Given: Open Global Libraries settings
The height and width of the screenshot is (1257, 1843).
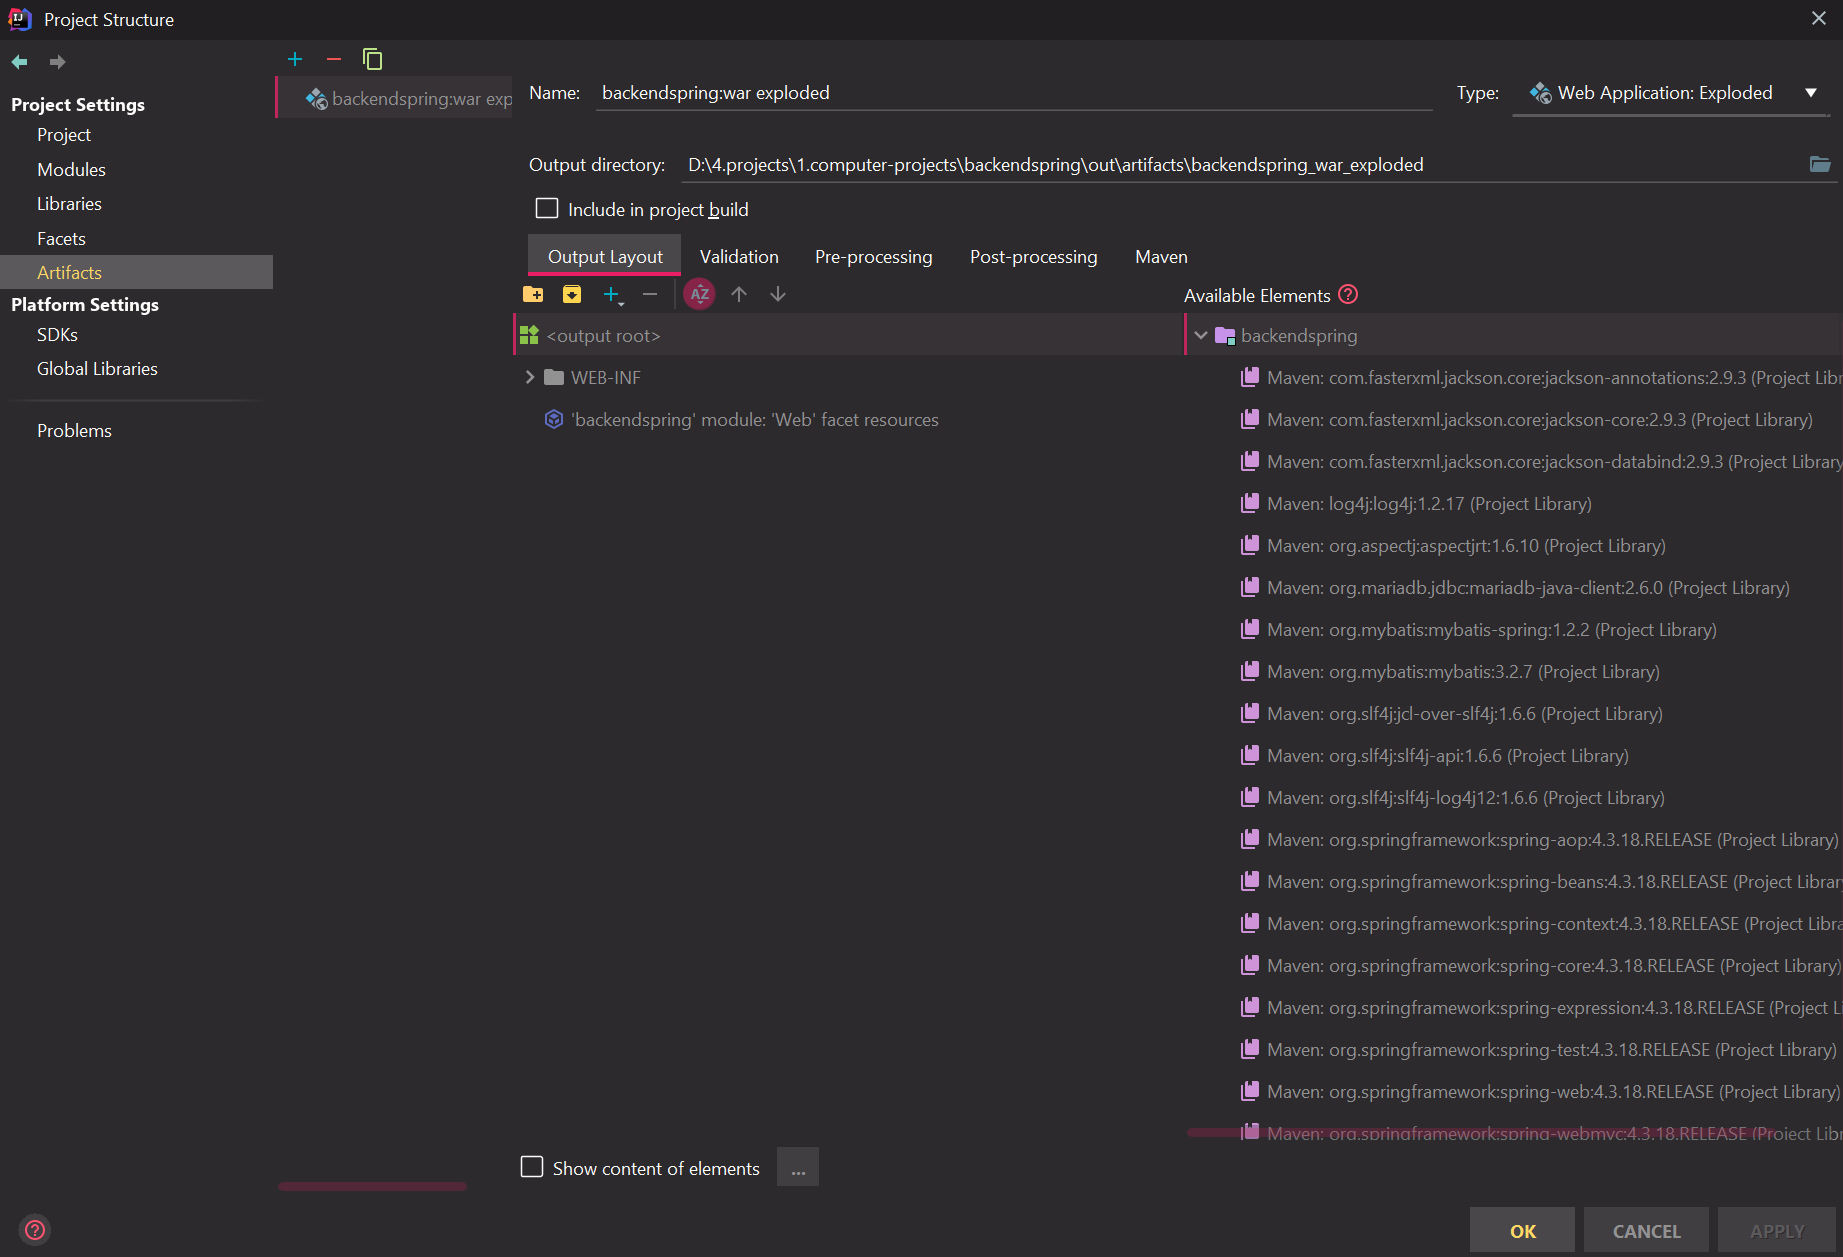Looking at the screenshot, I should [x=97, y=369].
